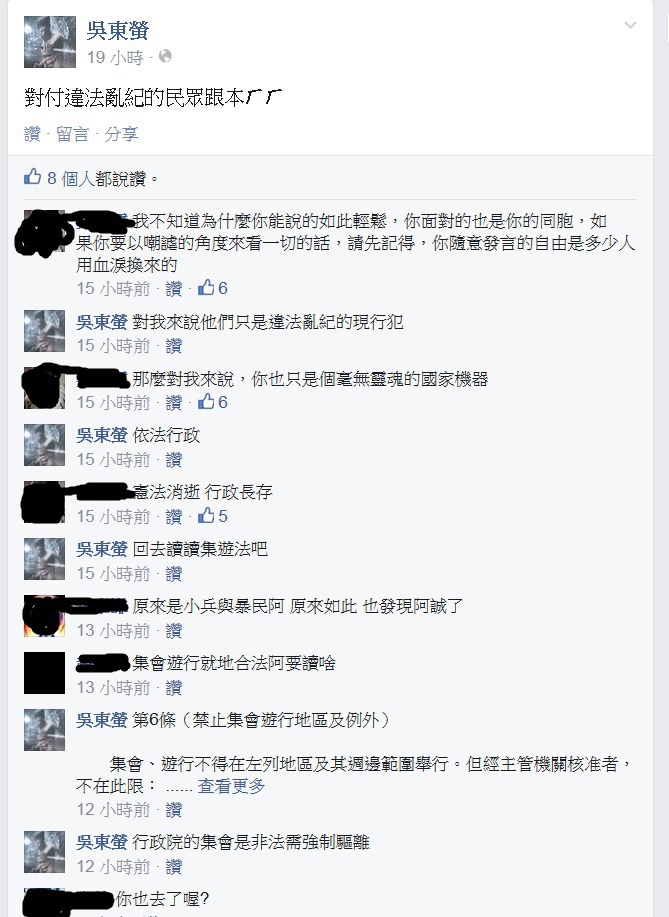Viewport: 669px width, 917px height.
Task: Click the globe public-privacy icon
Action: 165,56
